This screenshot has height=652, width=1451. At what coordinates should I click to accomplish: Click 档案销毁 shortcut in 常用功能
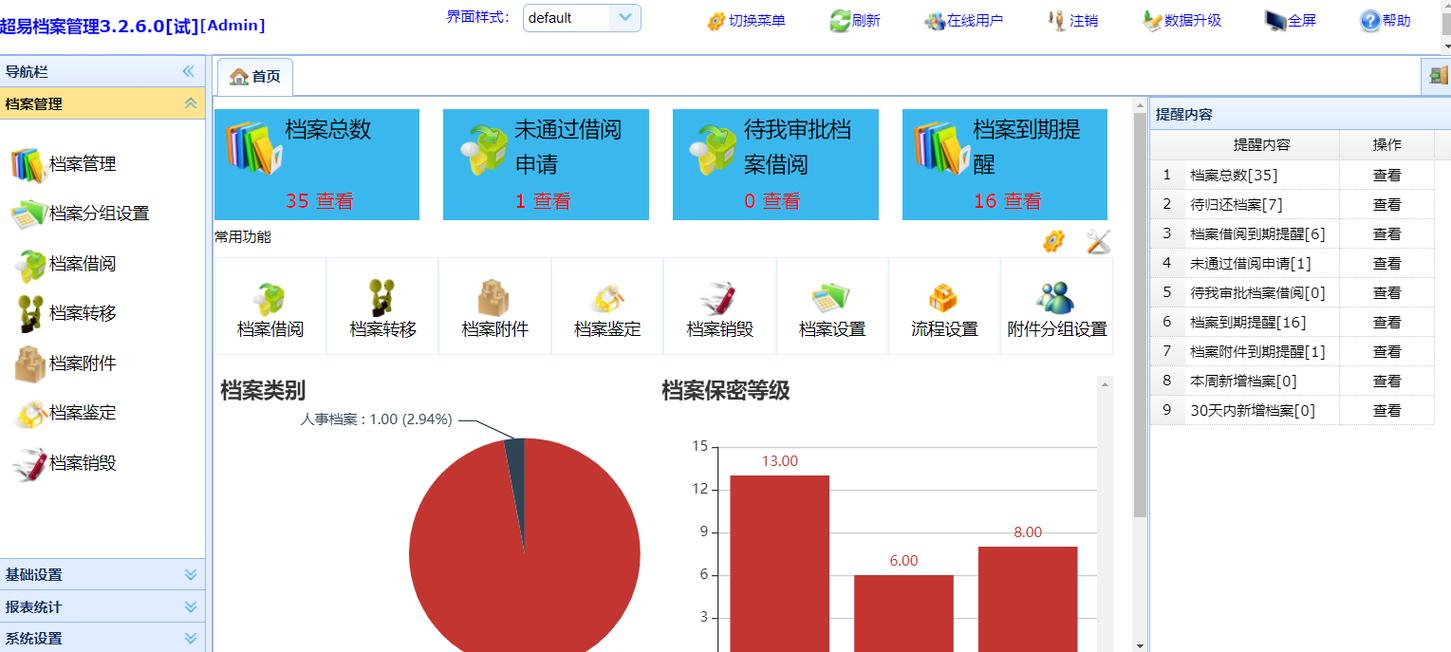pos(720,308)
